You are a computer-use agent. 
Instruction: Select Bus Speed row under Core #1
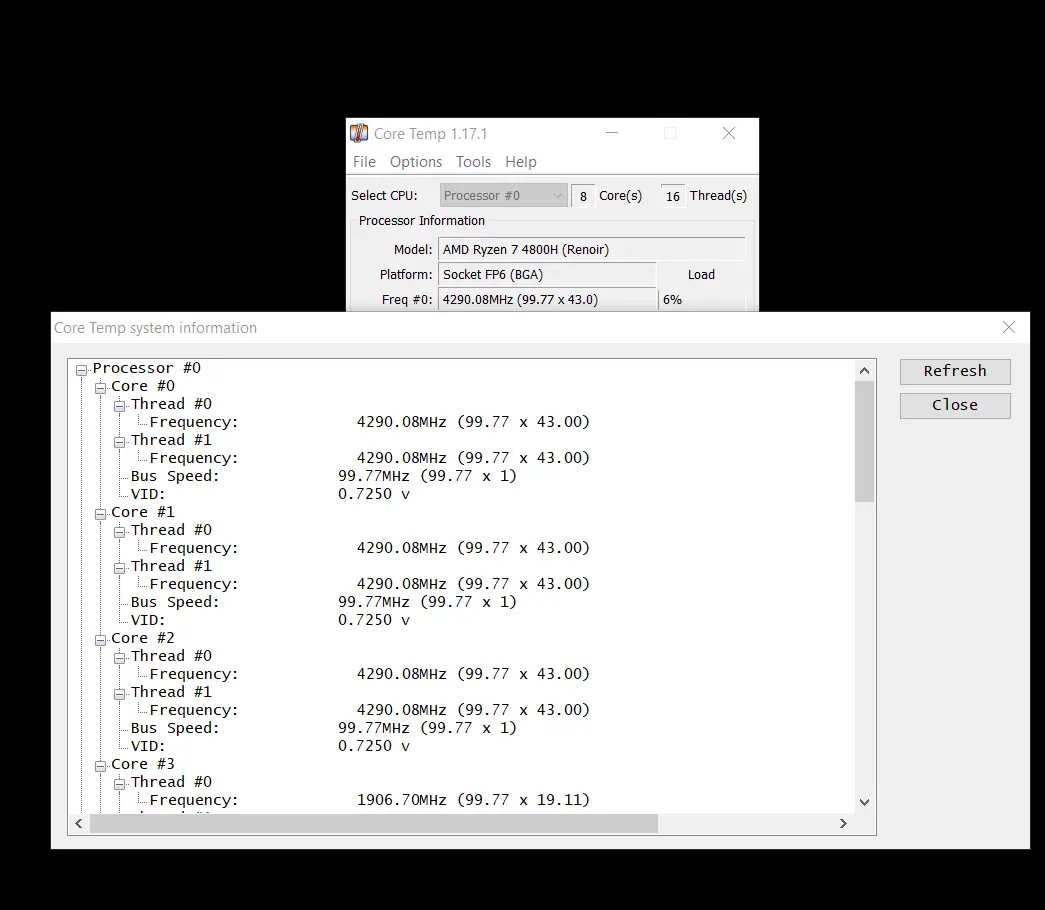point(324,602)
